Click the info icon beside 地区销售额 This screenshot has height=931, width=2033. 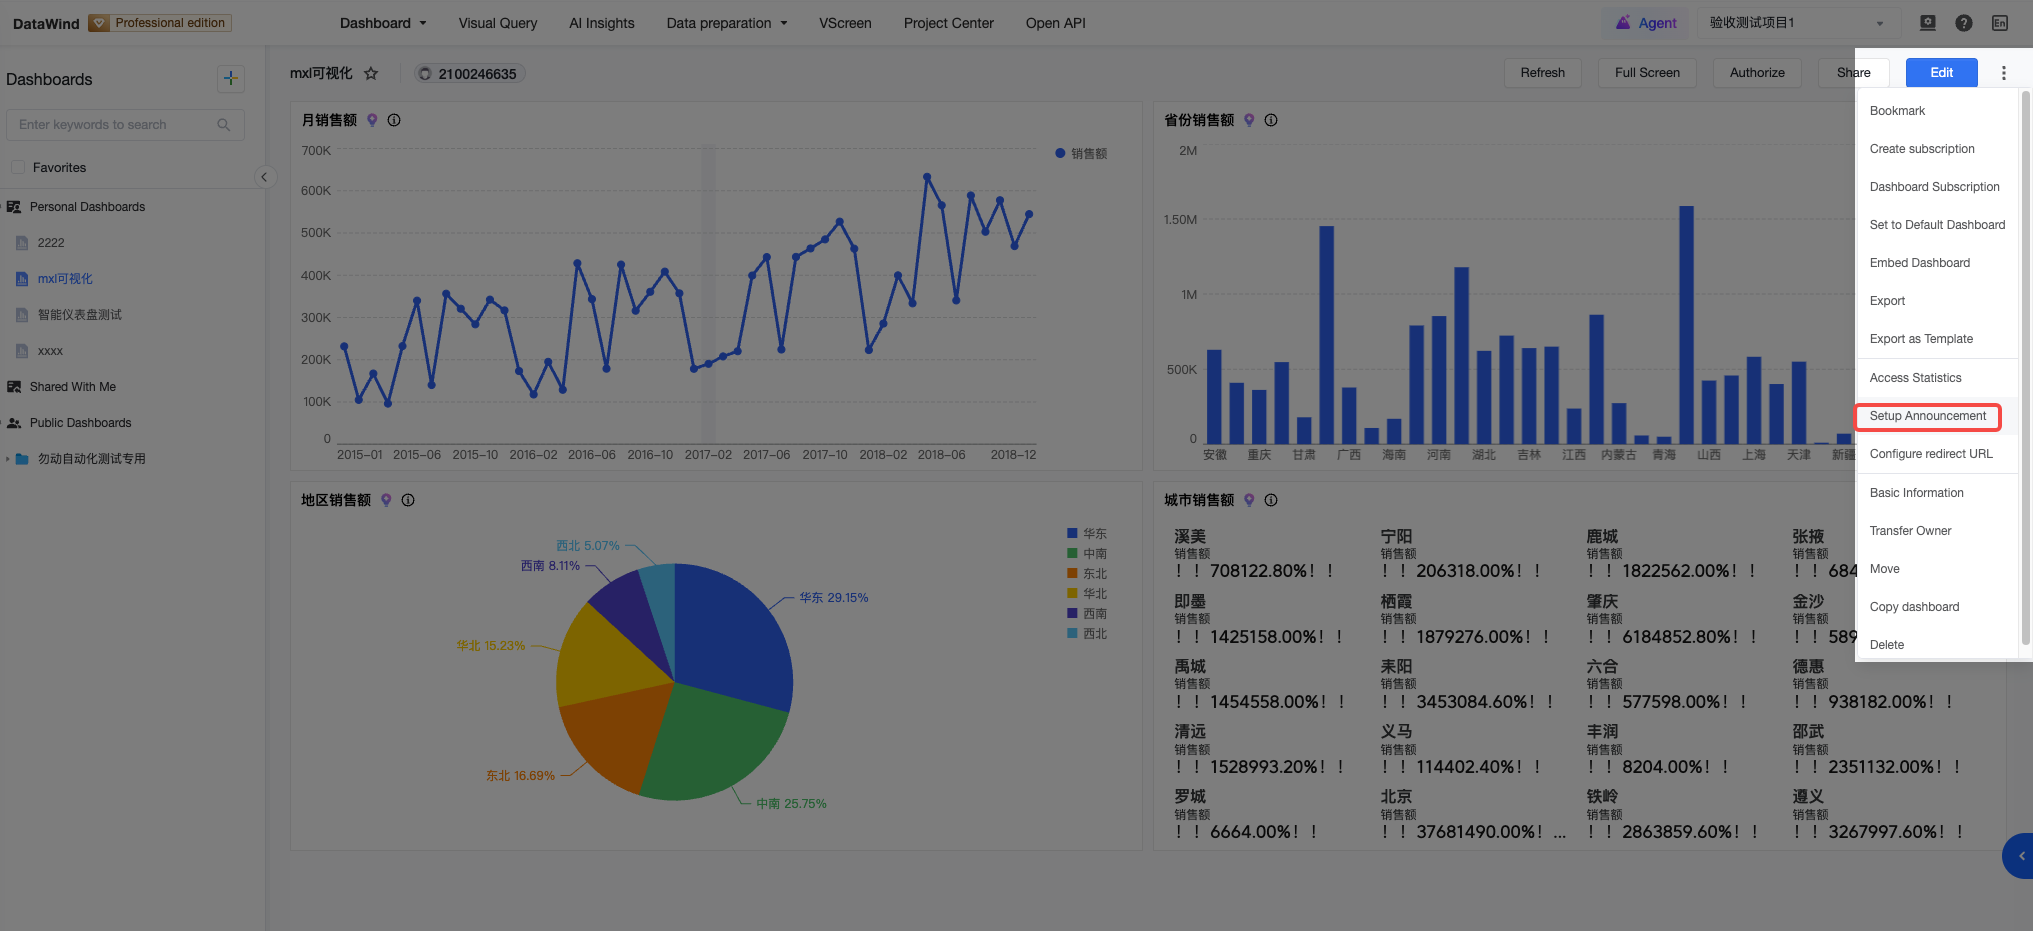point(408,500)
